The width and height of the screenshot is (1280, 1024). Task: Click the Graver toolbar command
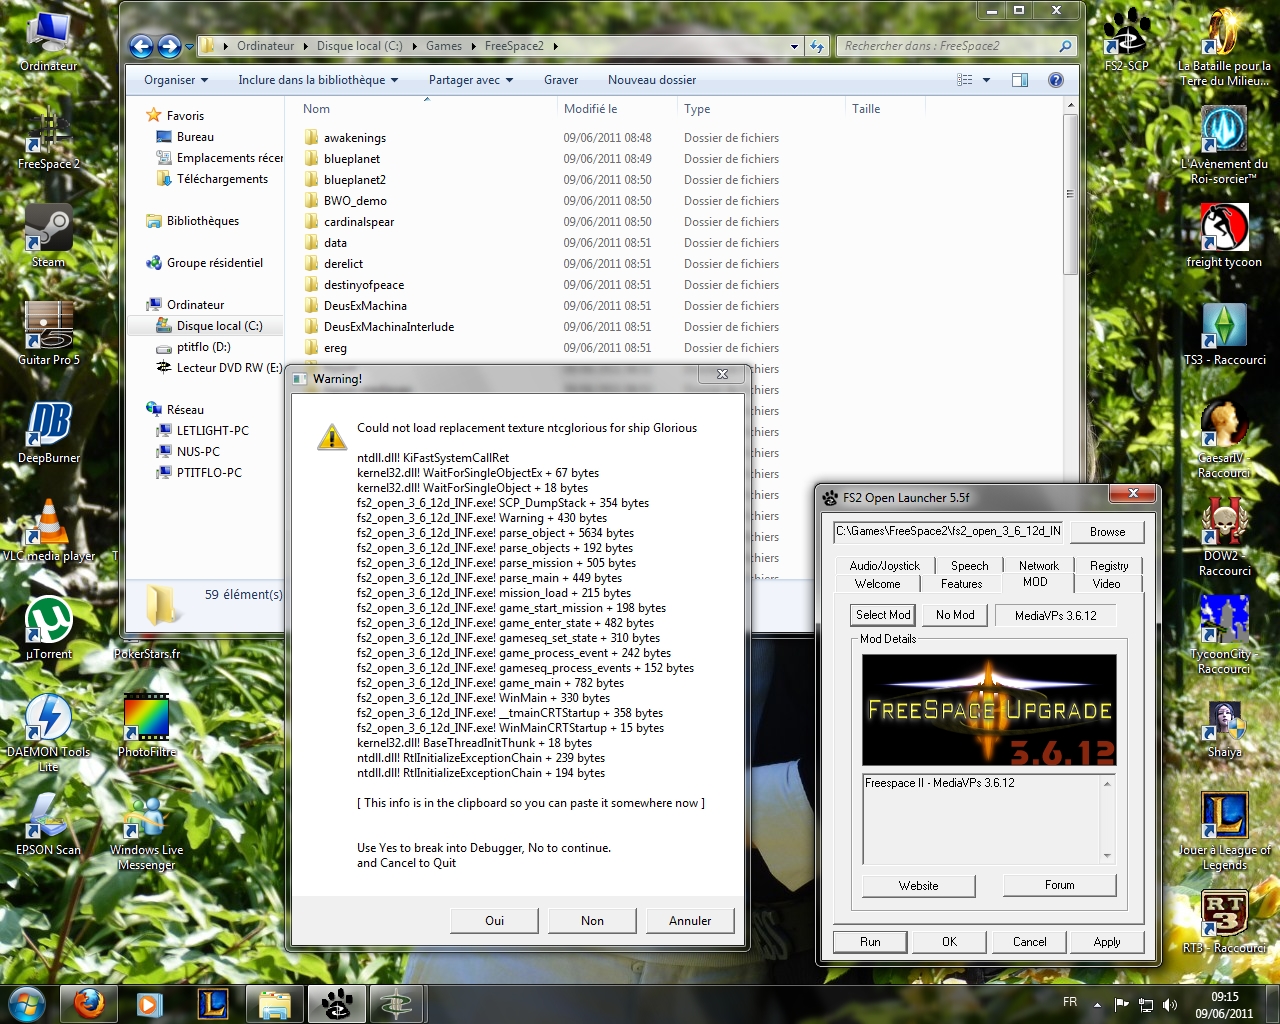point(561,80)
